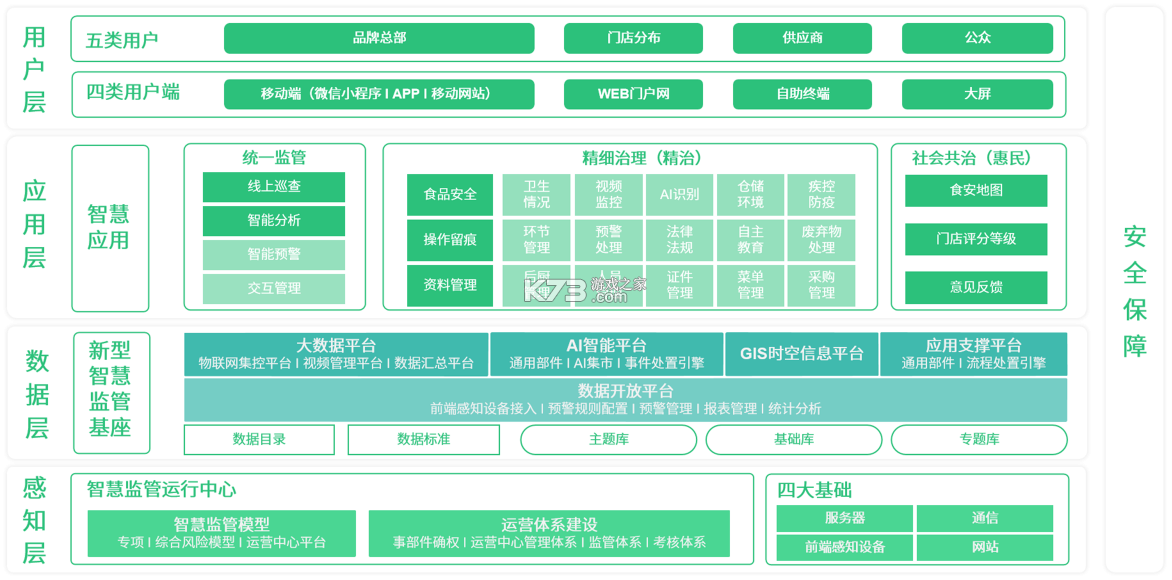Open the 数据开放平台 bar
1172x580 pixels.
626,400
